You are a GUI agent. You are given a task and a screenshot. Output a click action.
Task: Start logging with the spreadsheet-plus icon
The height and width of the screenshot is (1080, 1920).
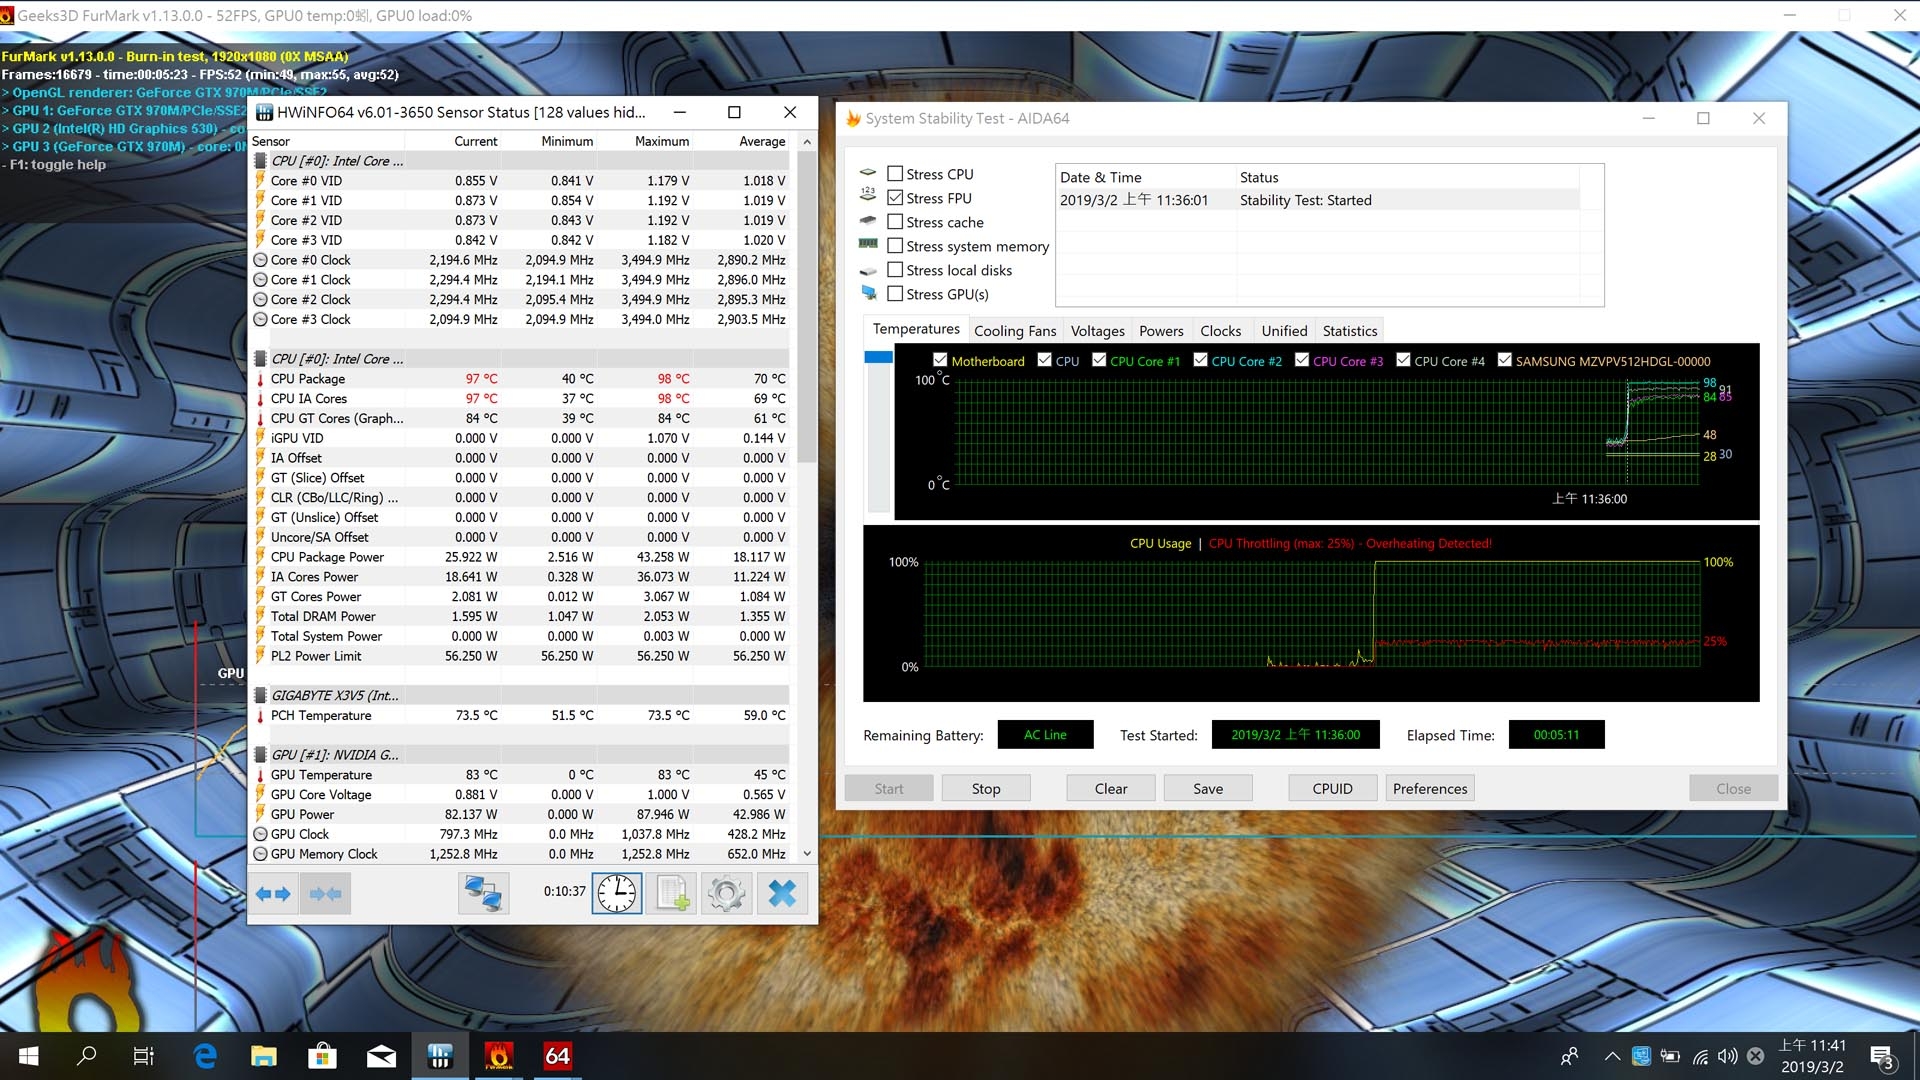pyautogui.click(x=671, y=893)
